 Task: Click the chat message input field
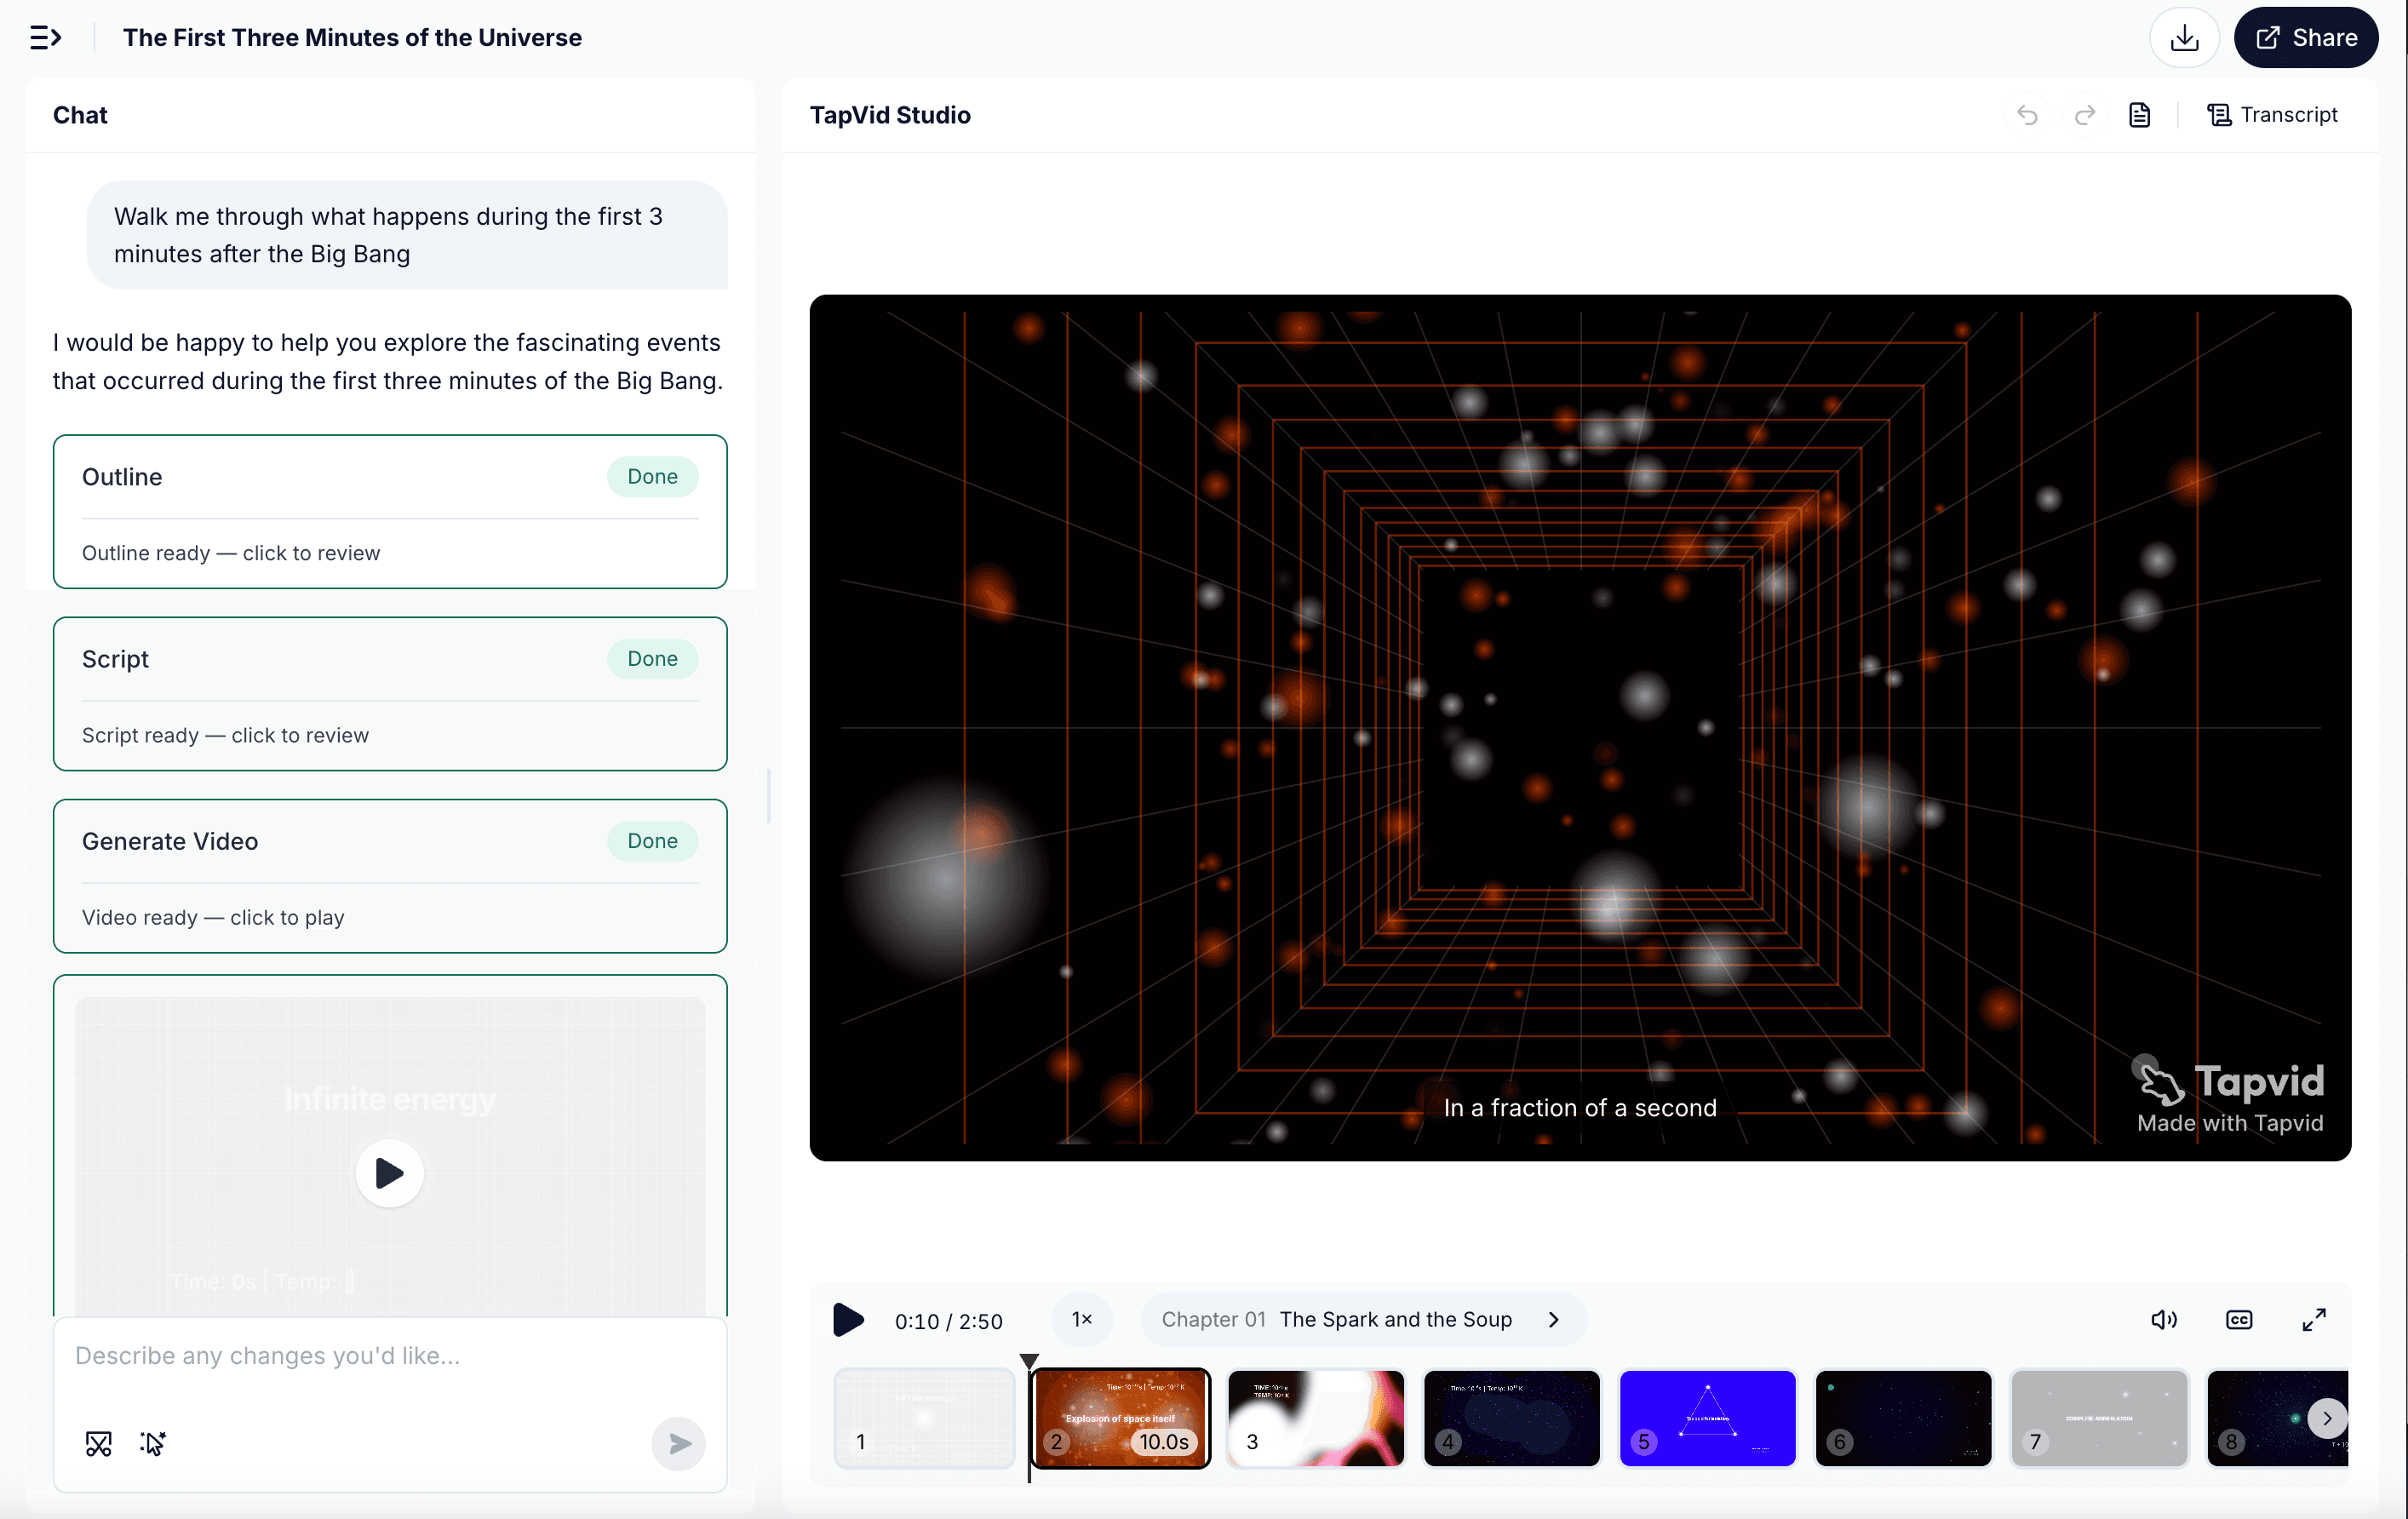(x=390, y=1356)
